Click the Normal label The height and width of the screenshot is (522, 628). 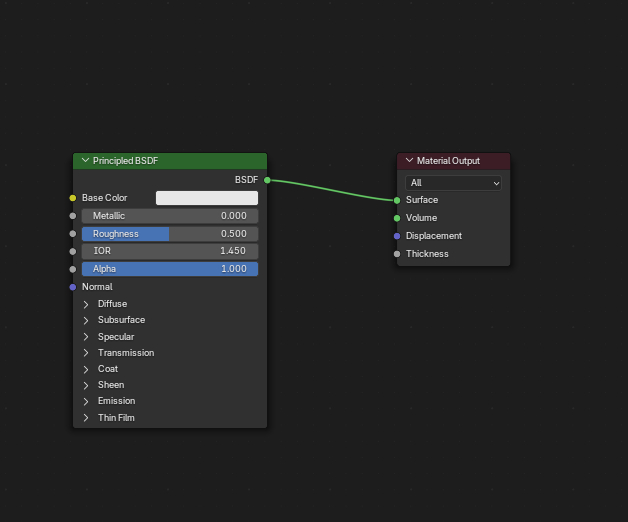(97, 287)
